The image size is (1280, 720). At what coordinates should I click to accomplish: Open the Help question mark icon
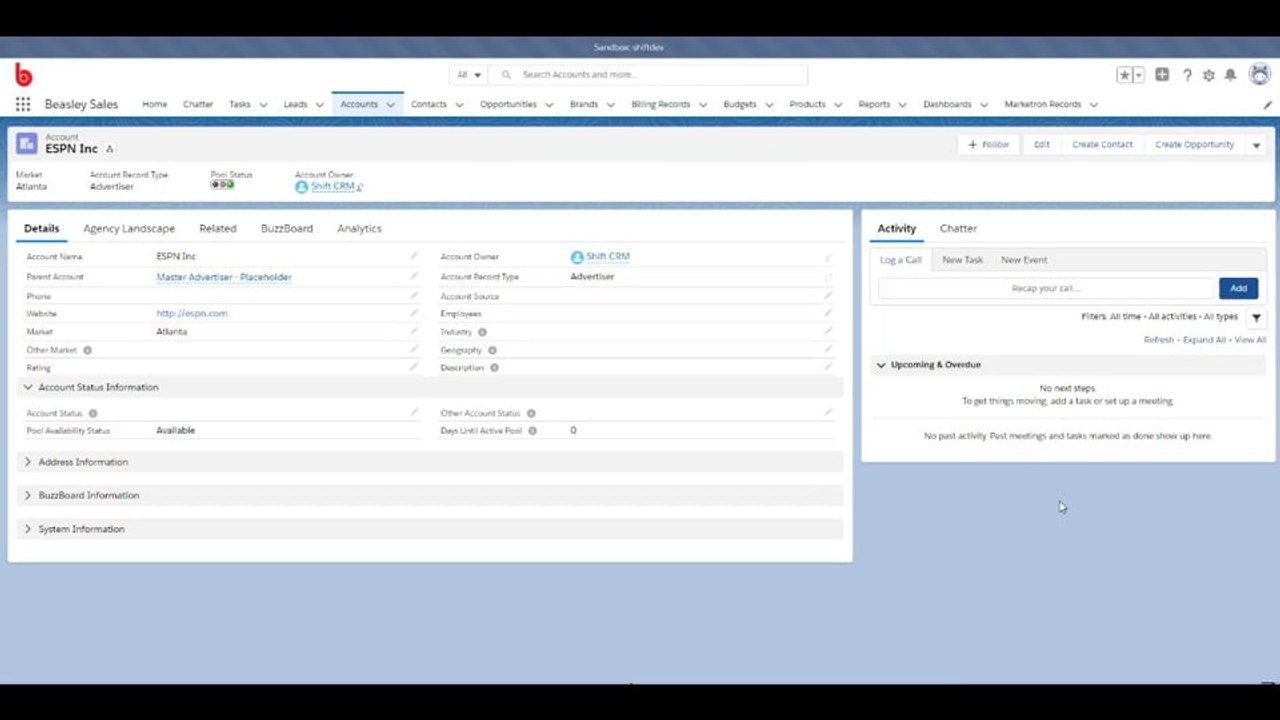tap(1187, 75)
